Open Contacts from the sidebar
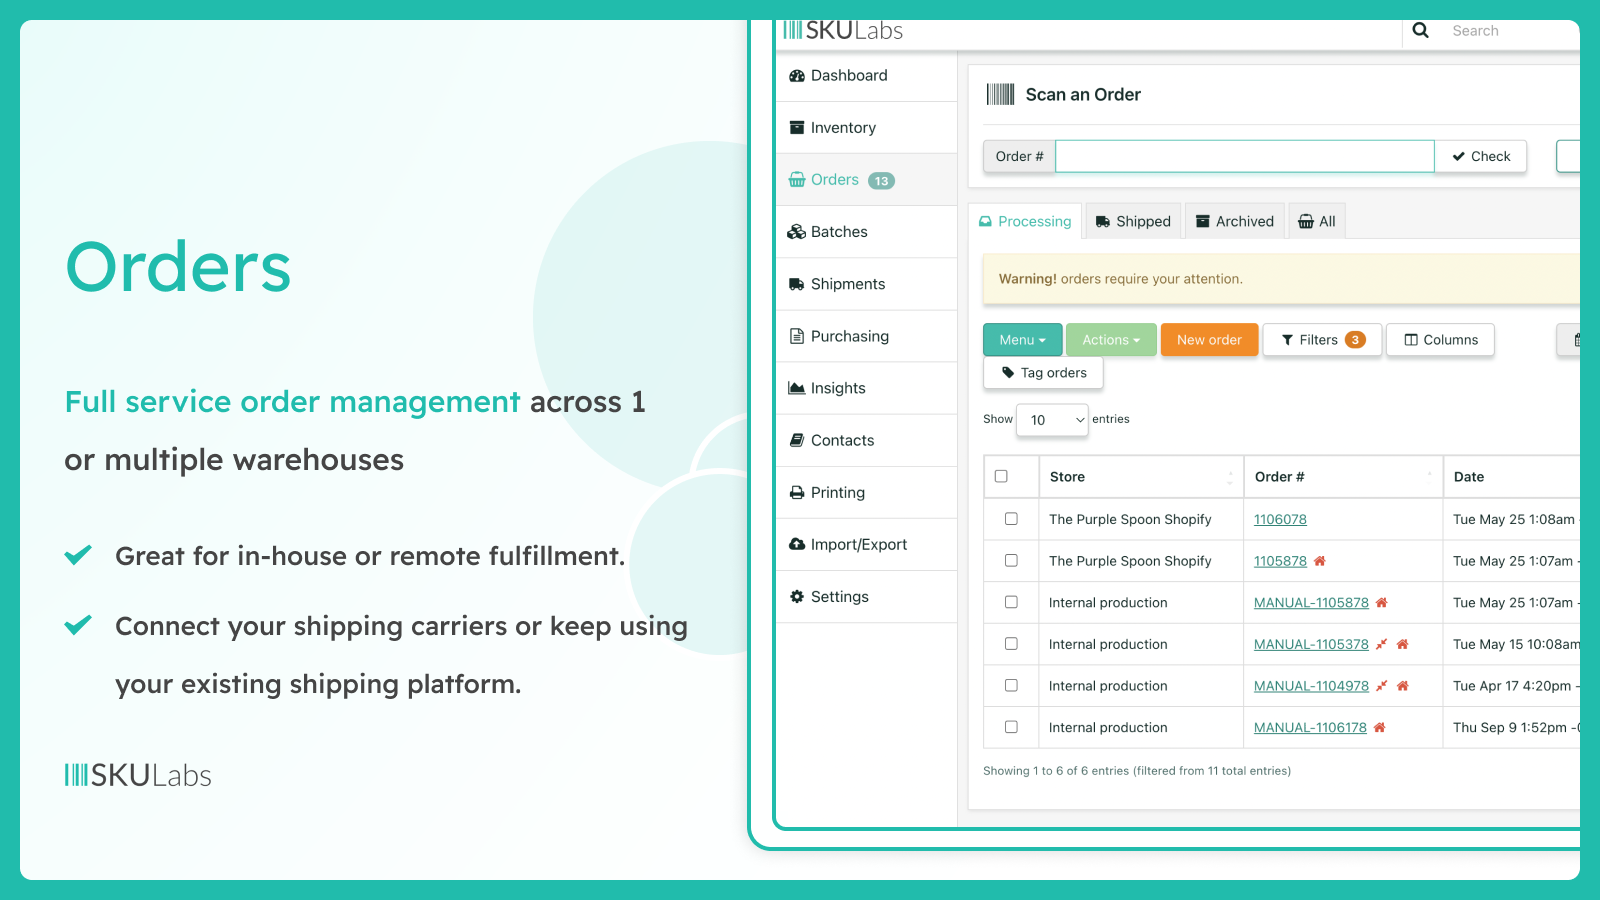The height and width of the screenshot is (900, 1600). [866, 440]
